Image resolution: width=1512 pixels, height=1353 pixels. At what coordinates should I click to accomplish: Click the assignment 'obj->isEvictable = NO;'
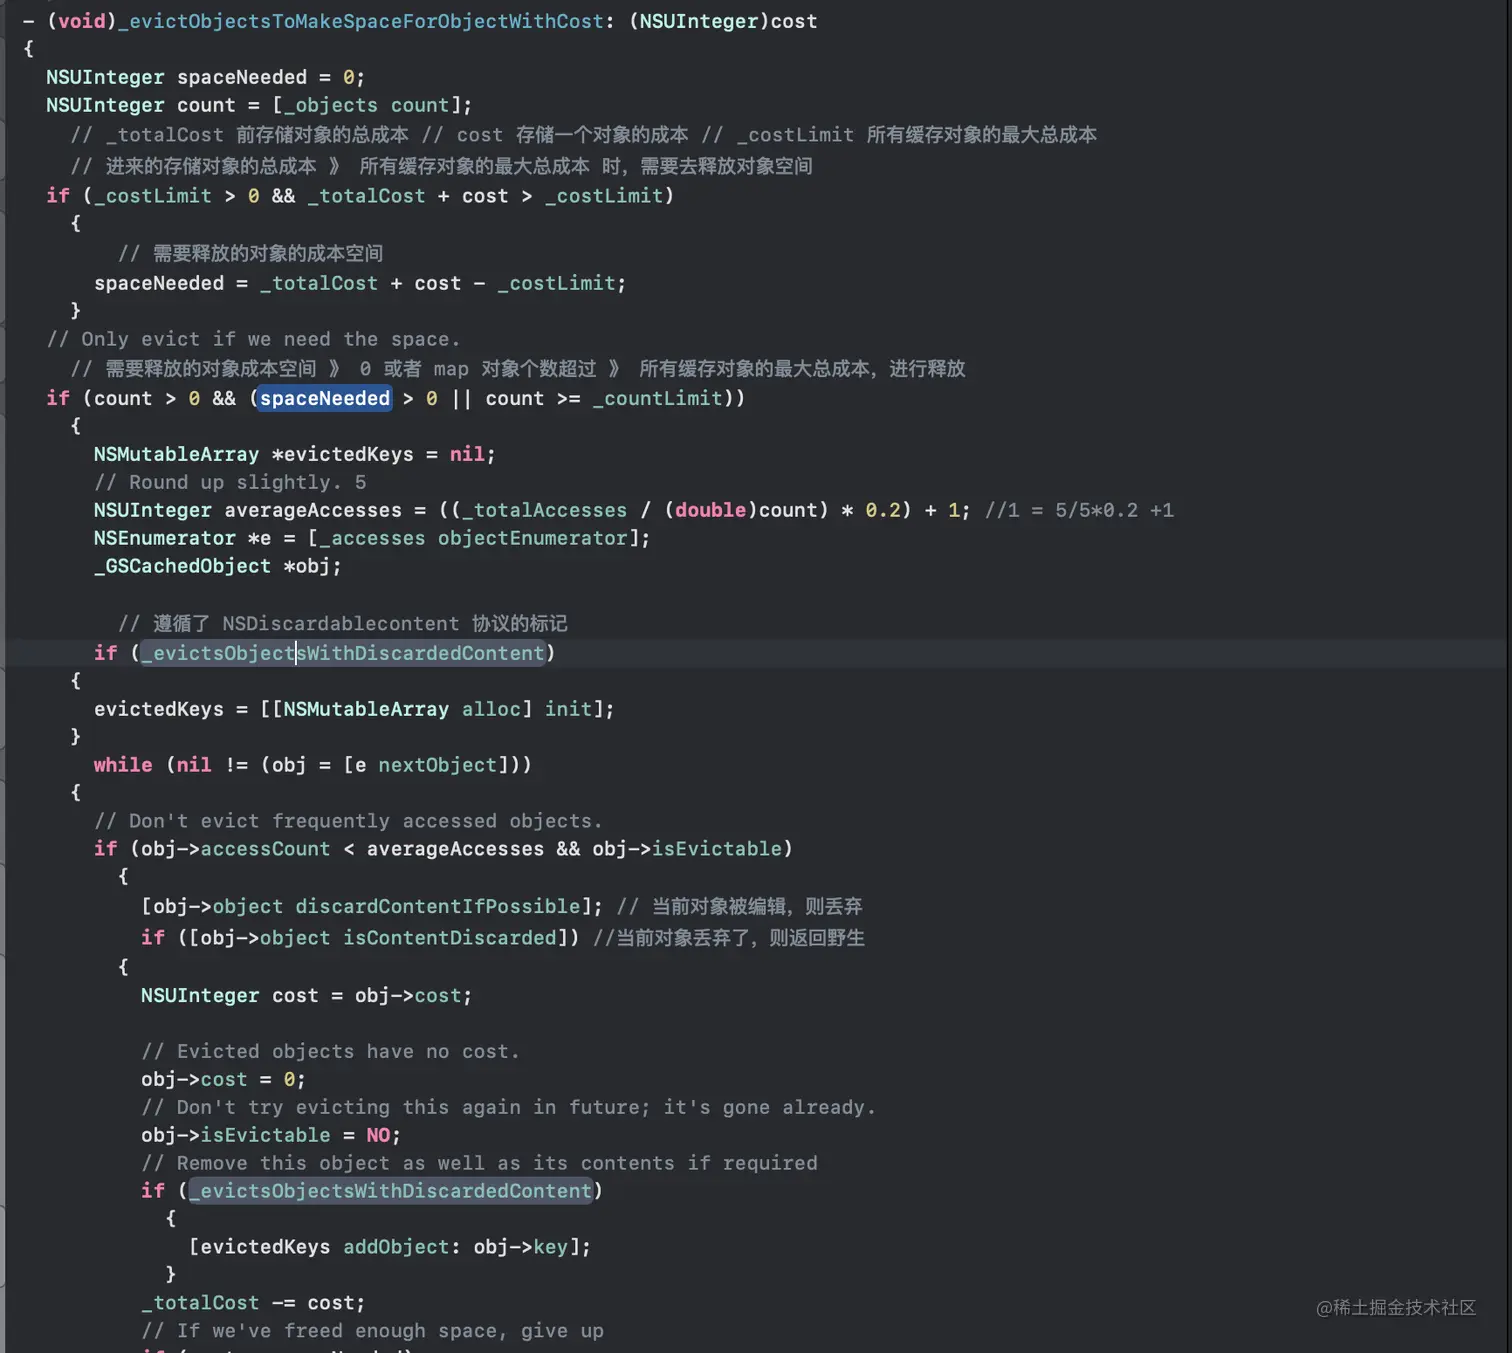click(271, 1136)
